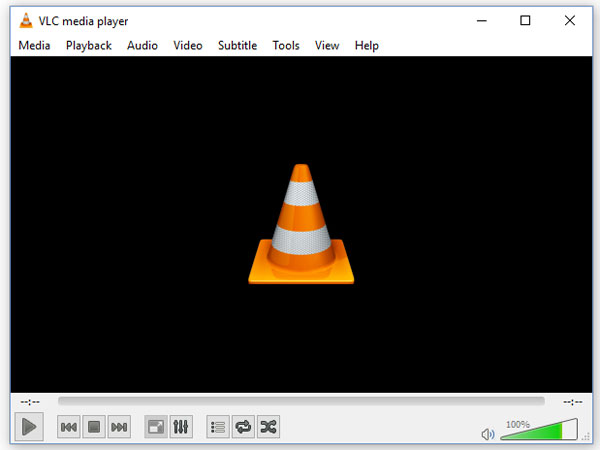Show the playlist view
The image size is (600, 450).
(218, 427)
